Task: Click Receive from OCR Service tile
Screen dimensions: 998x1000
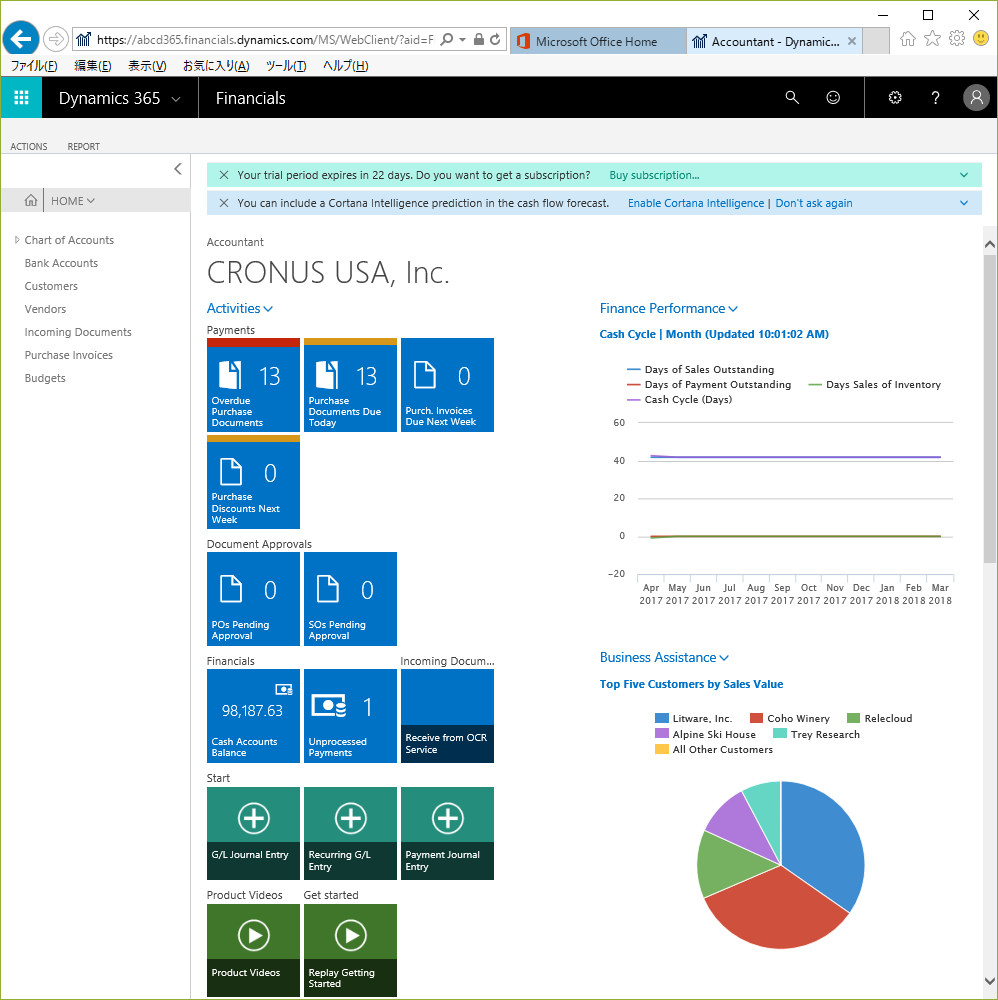Action: (447, 716)
